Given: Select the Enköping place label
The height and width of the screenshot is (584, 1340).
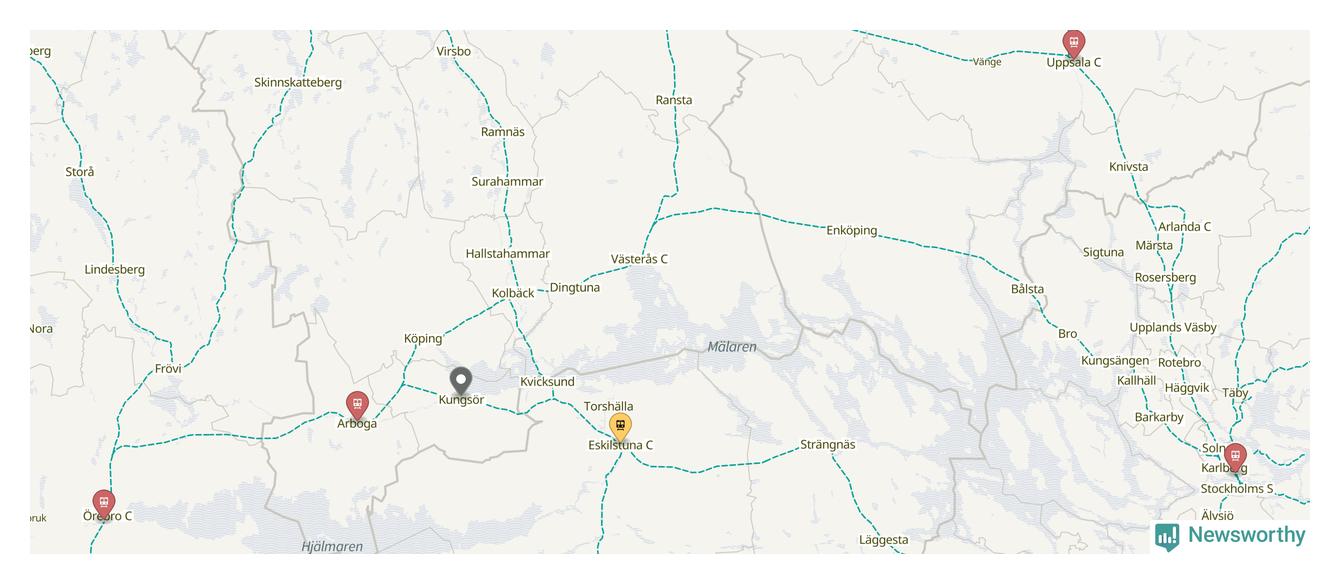Looking at the screenshot, I should (x=852, y=230).
